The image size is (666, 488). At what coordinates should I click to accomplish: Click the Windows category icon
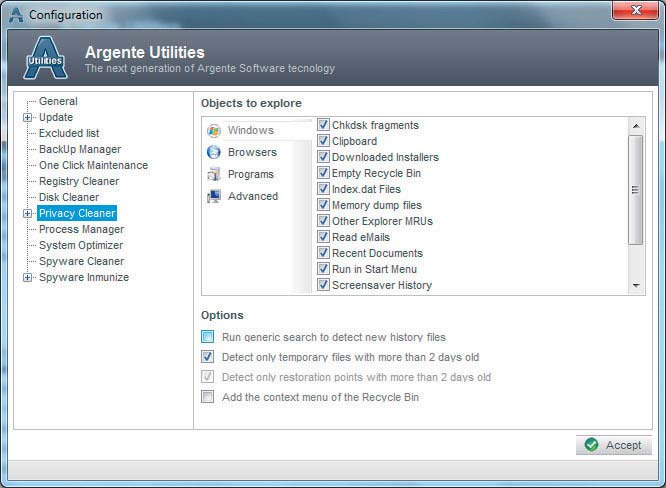(214, 130)
